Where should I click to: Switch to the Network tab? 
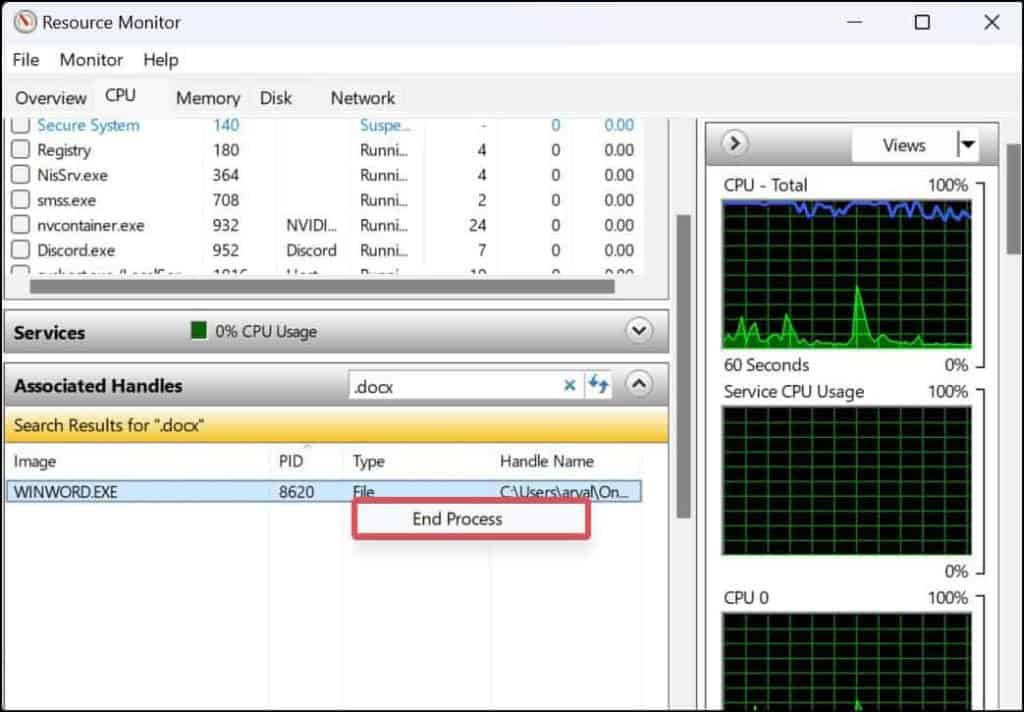click(x=362, y=97)
